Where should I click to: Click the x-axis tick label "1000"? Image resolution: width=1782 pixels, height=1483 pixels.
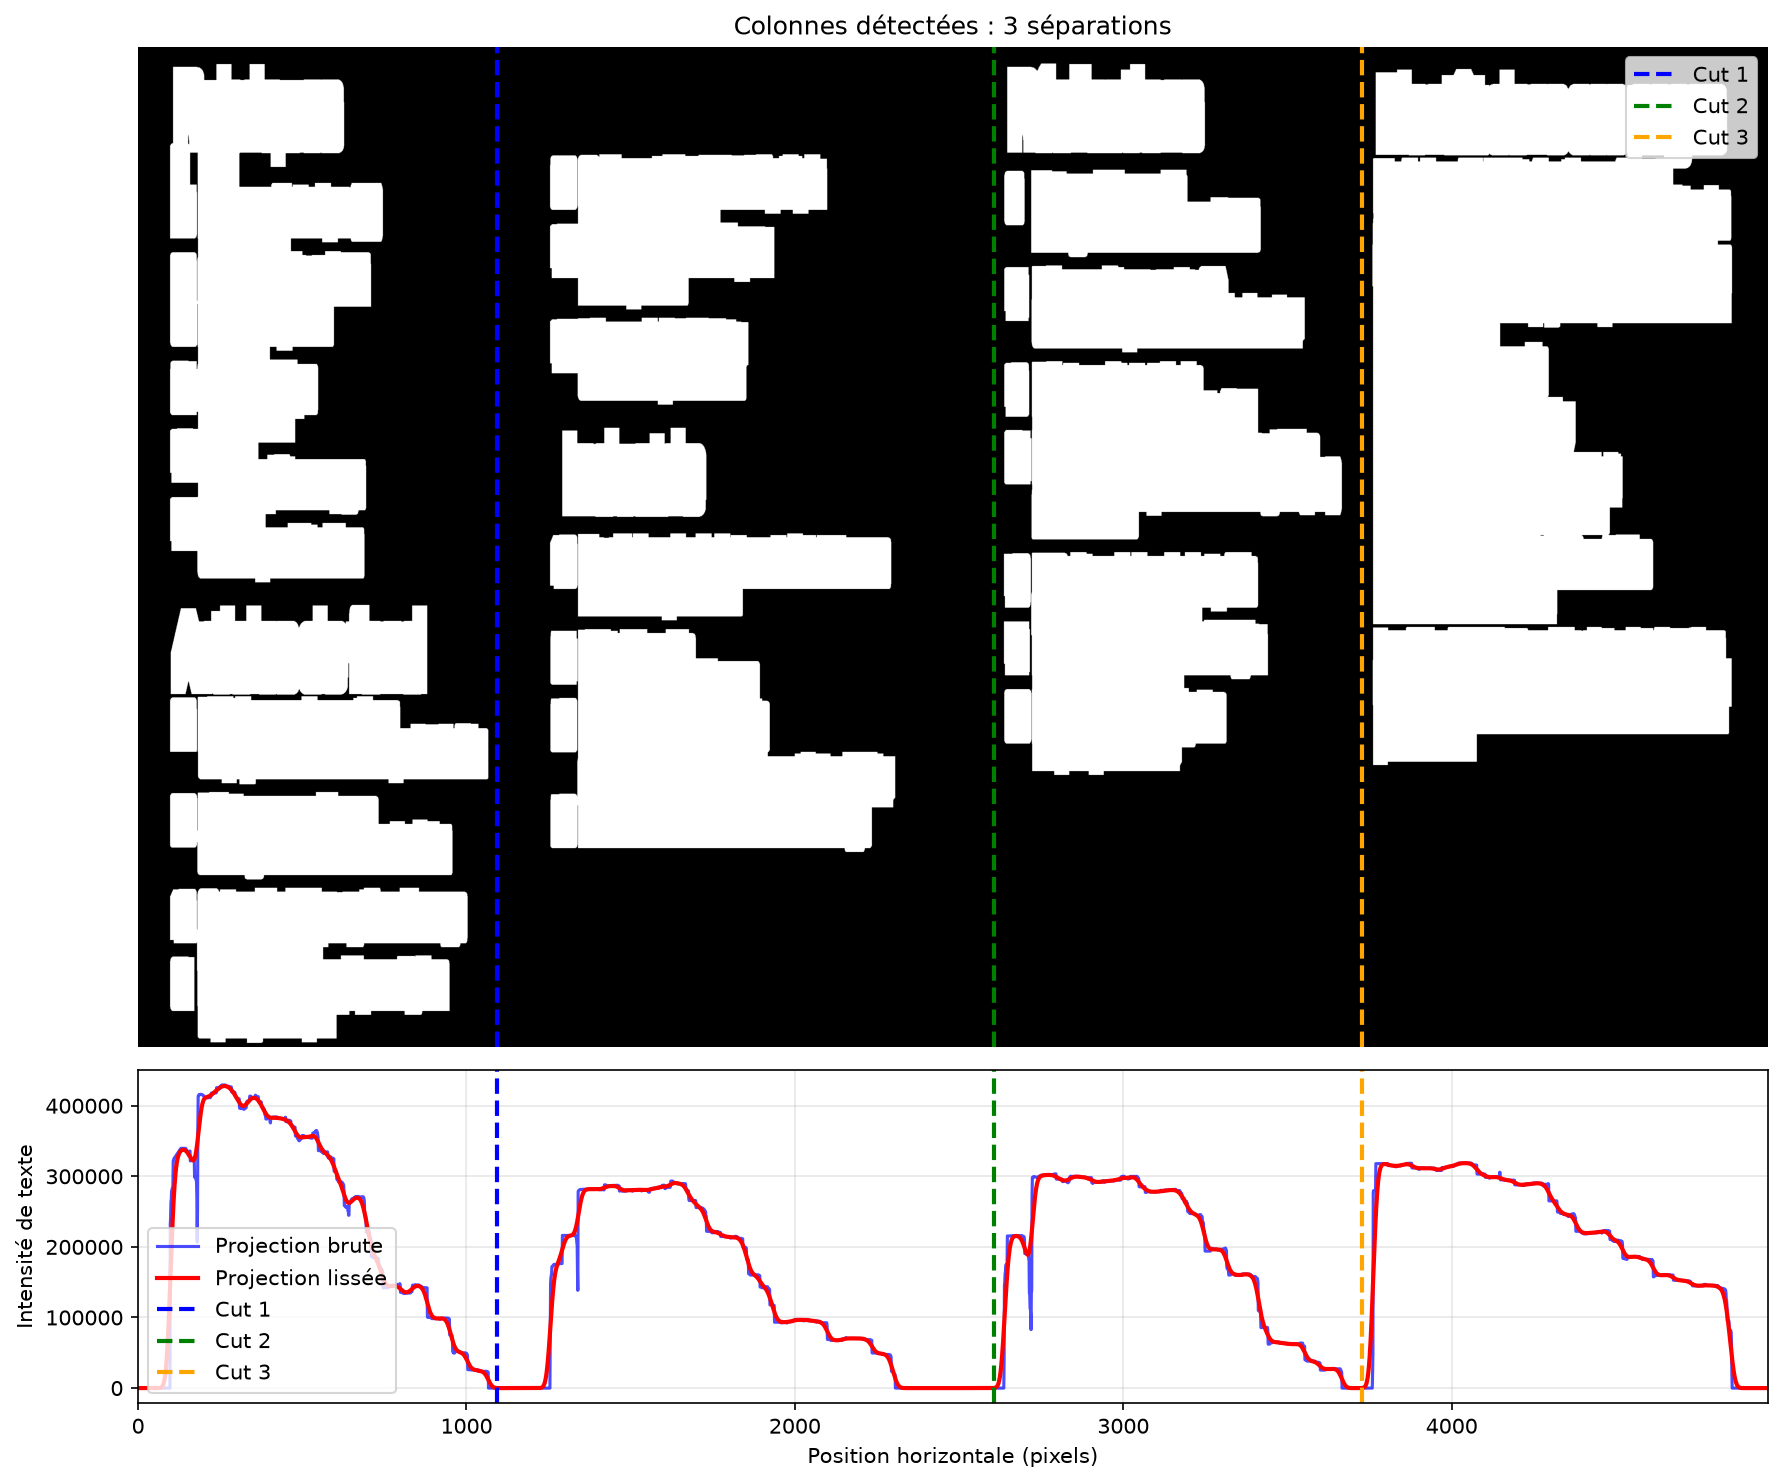pyautogui.click(x=466, y=1427)
